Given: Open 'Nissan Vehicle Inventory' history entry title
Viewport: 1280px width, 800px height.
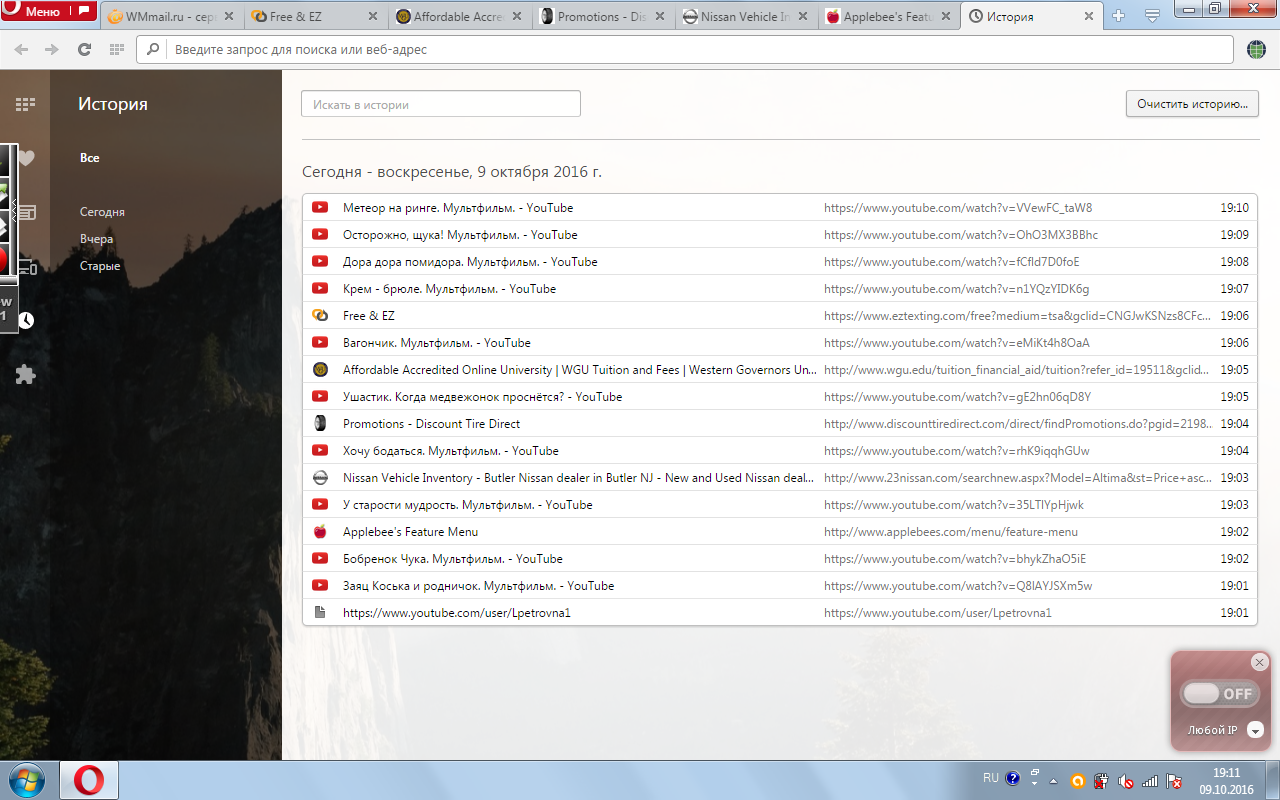Looking at the screenshot, I should click(x=578, y=478).
